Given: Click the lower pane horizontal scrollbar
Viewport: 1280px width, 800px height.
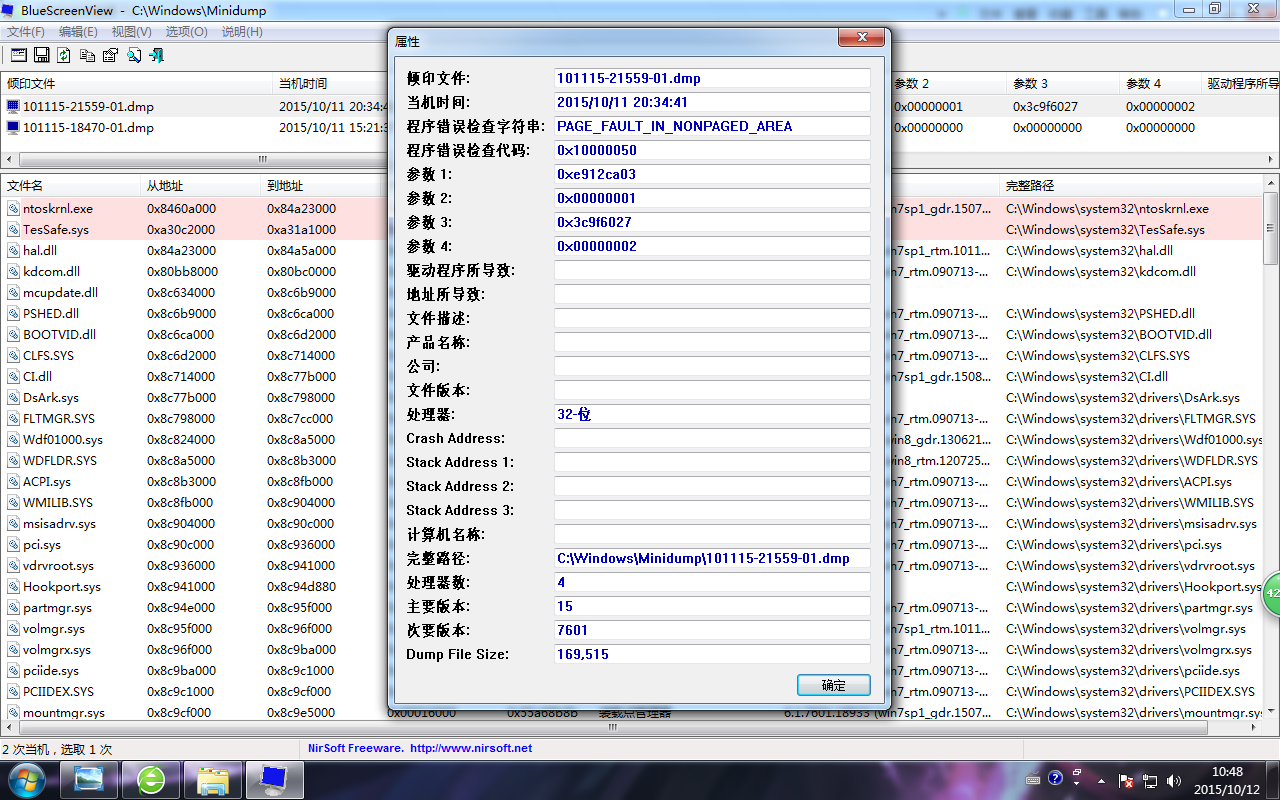Looking at the screenshot, I should [x=611, y=728].
